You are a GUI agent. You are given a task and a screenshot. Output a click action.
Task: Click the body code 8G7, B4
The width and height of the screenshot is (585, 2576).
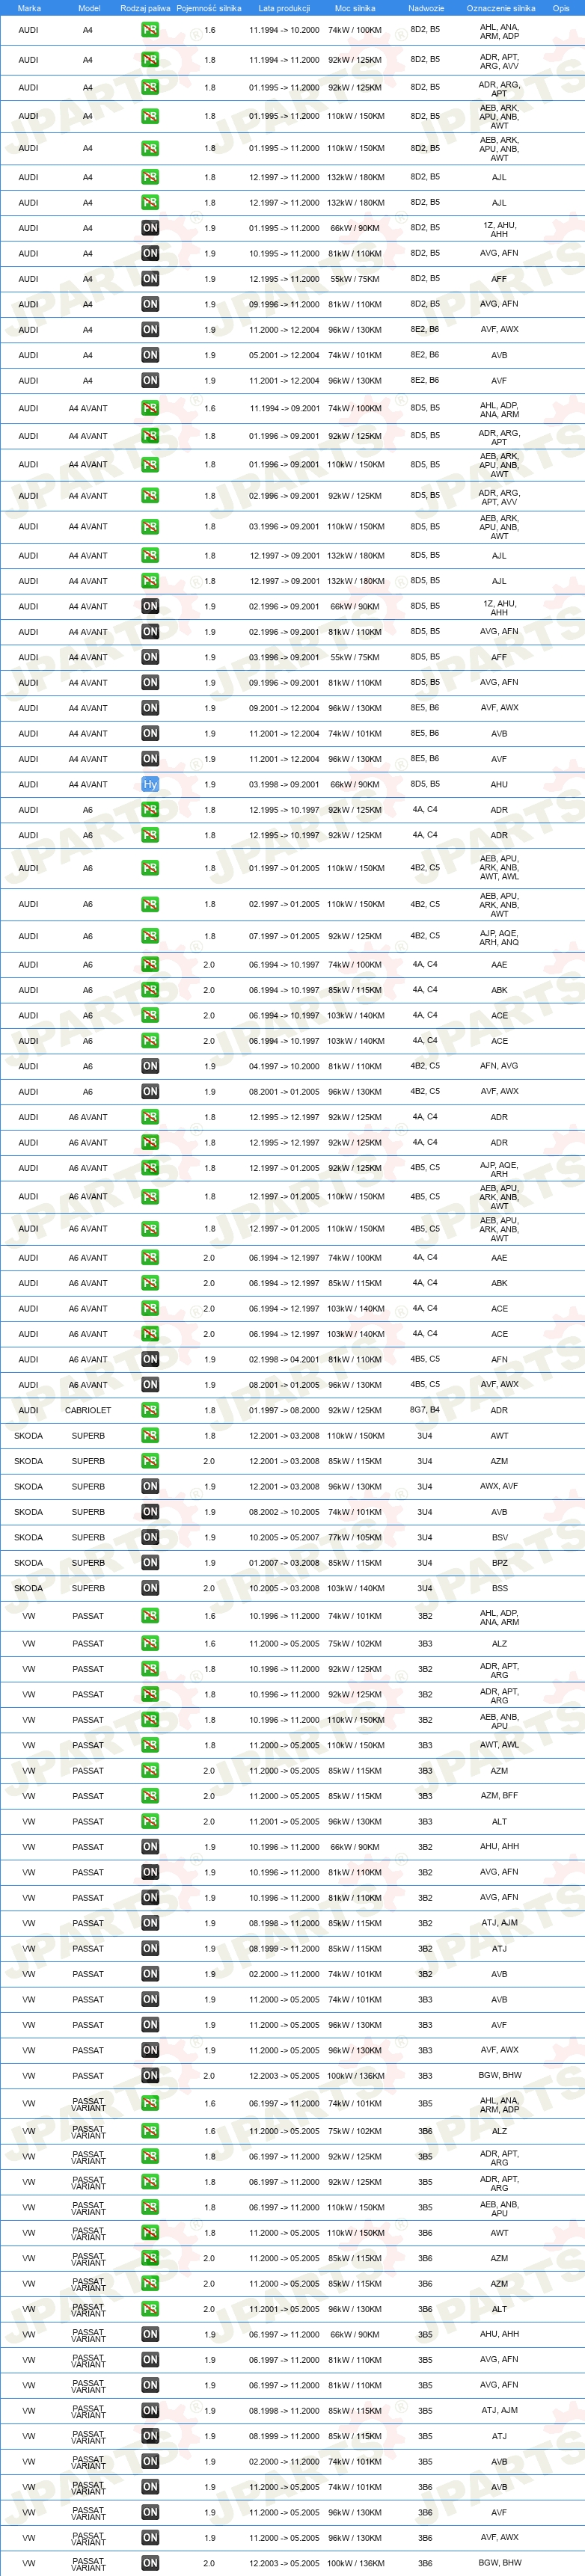[x=425, y=1410]
